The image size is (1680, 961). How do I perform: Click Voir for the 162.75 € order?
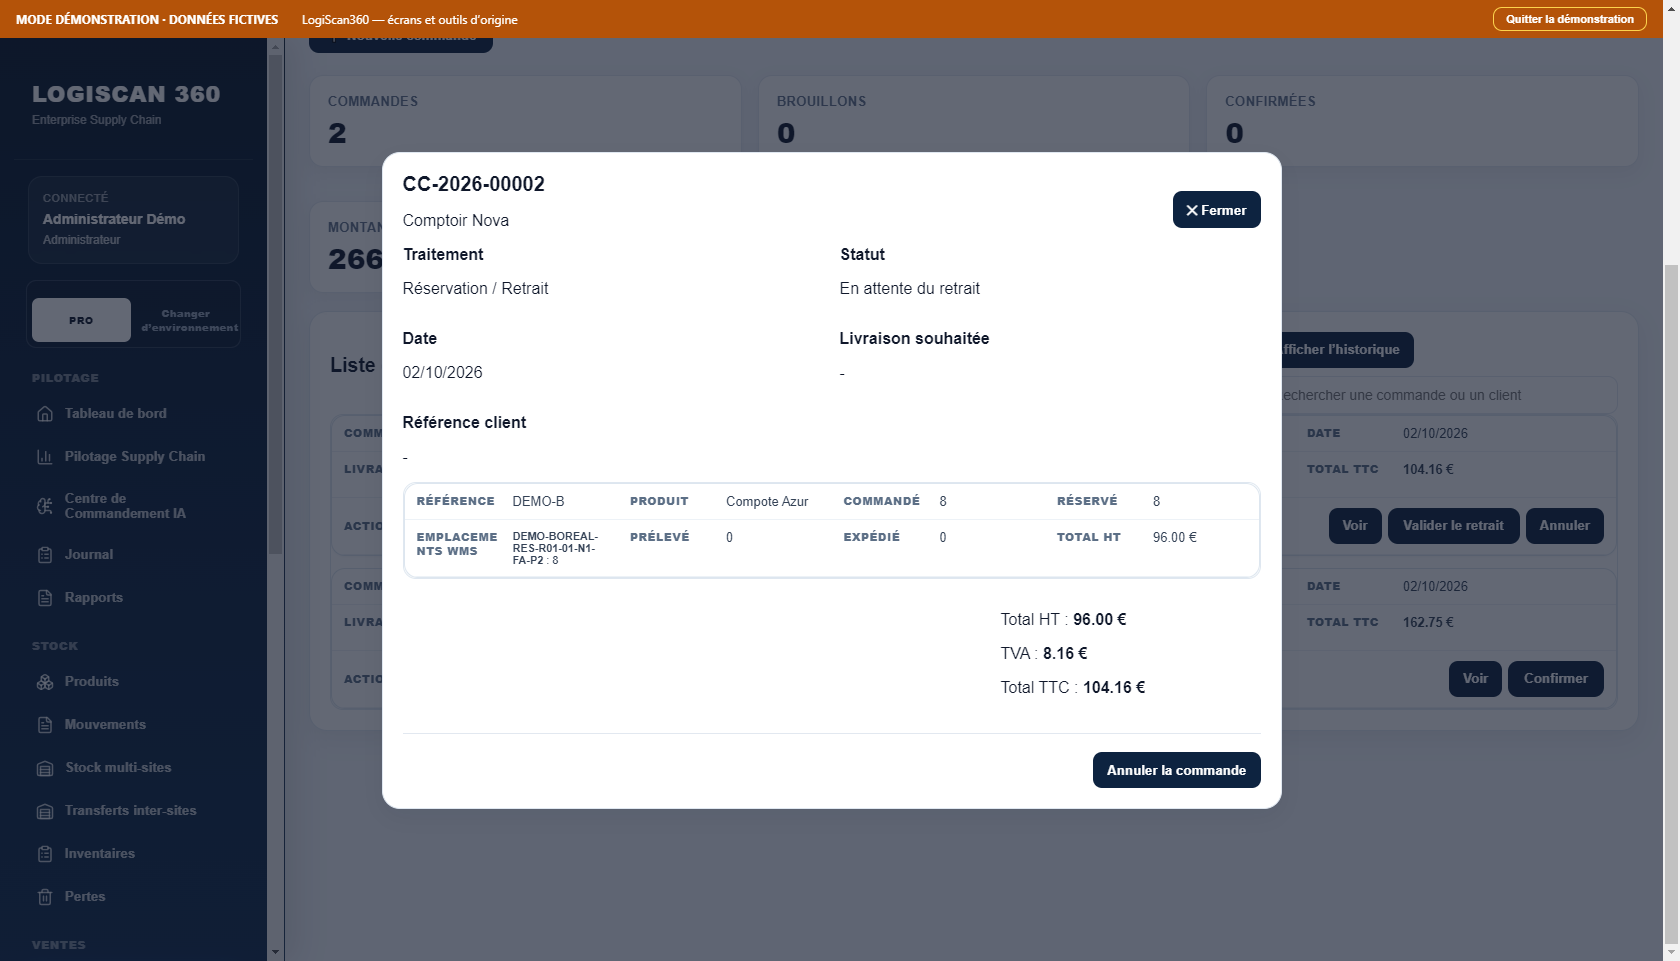(1475, 679)
